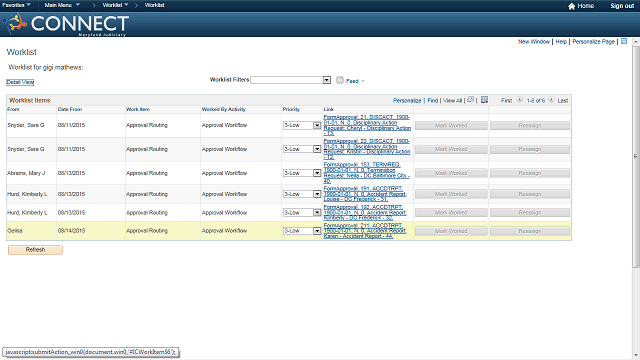
Task: Expand the Feed dropdown arrow
Action: pyautogui.click(x=363, y=81)
